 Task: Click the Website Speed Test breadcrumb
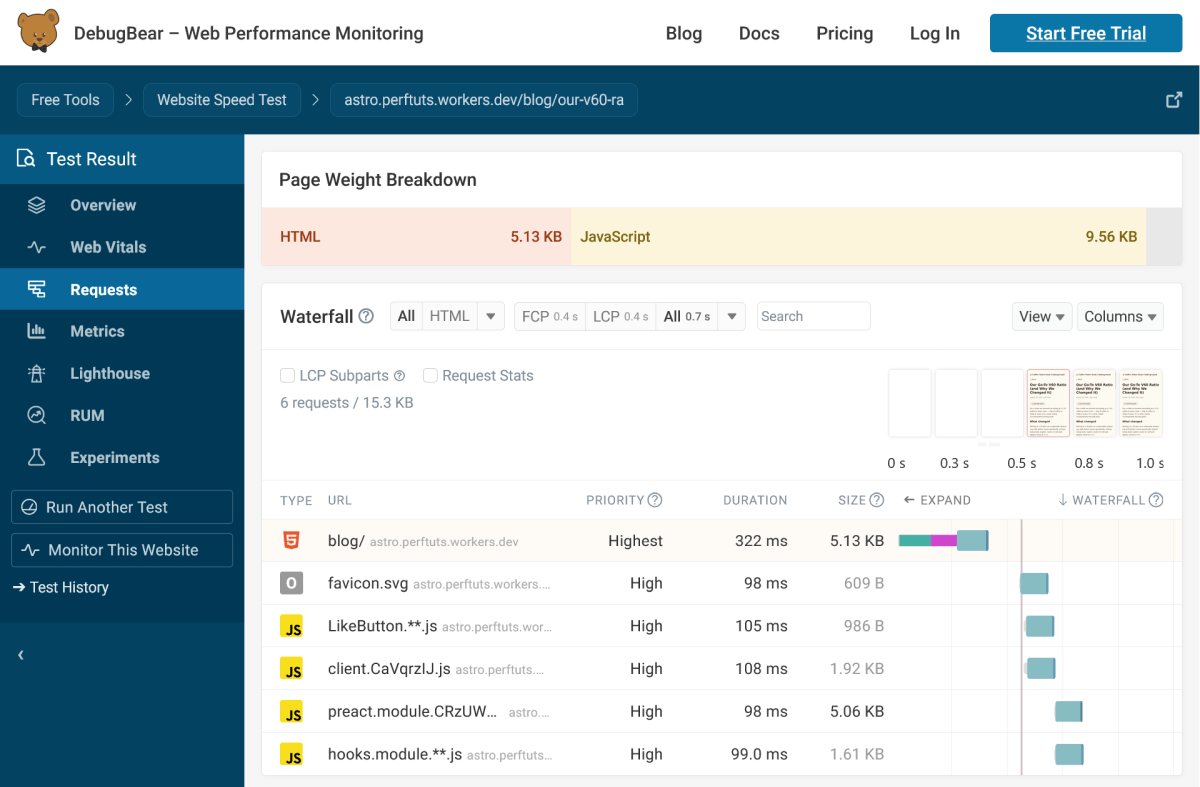(x=222, y=100)
